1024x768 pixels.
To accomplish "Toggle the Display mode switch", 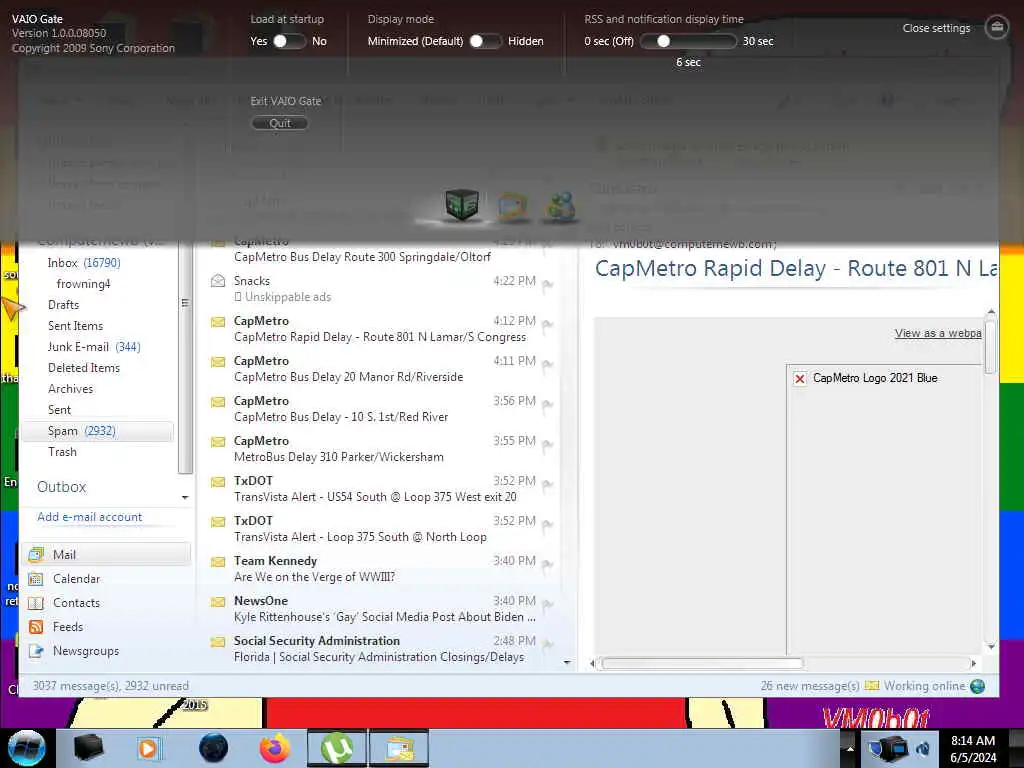I will (485, 41).
